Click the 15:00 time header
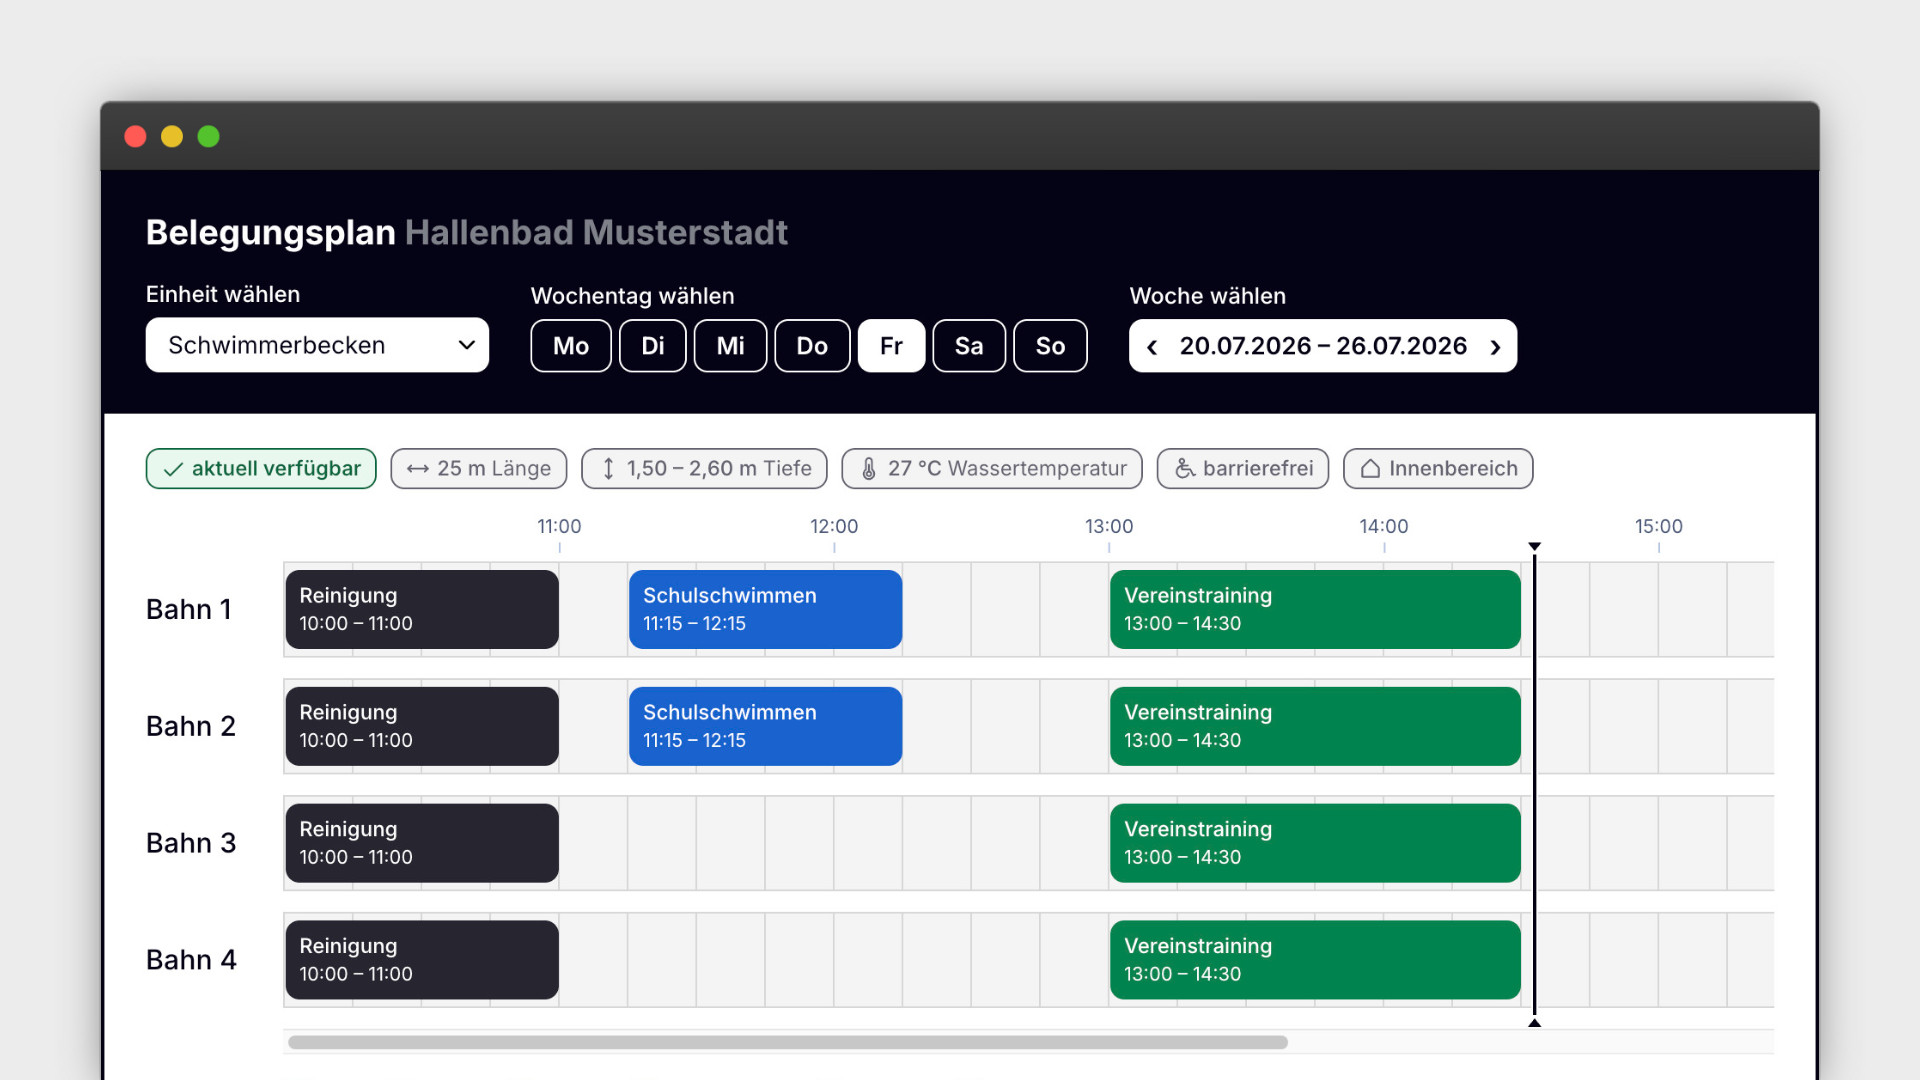 (1659, 527)
